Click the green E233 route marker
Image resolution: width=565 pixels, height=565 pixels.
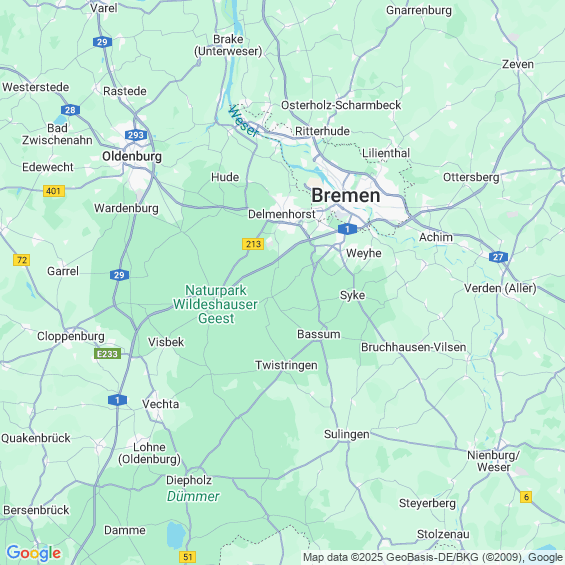click(107, 354)
